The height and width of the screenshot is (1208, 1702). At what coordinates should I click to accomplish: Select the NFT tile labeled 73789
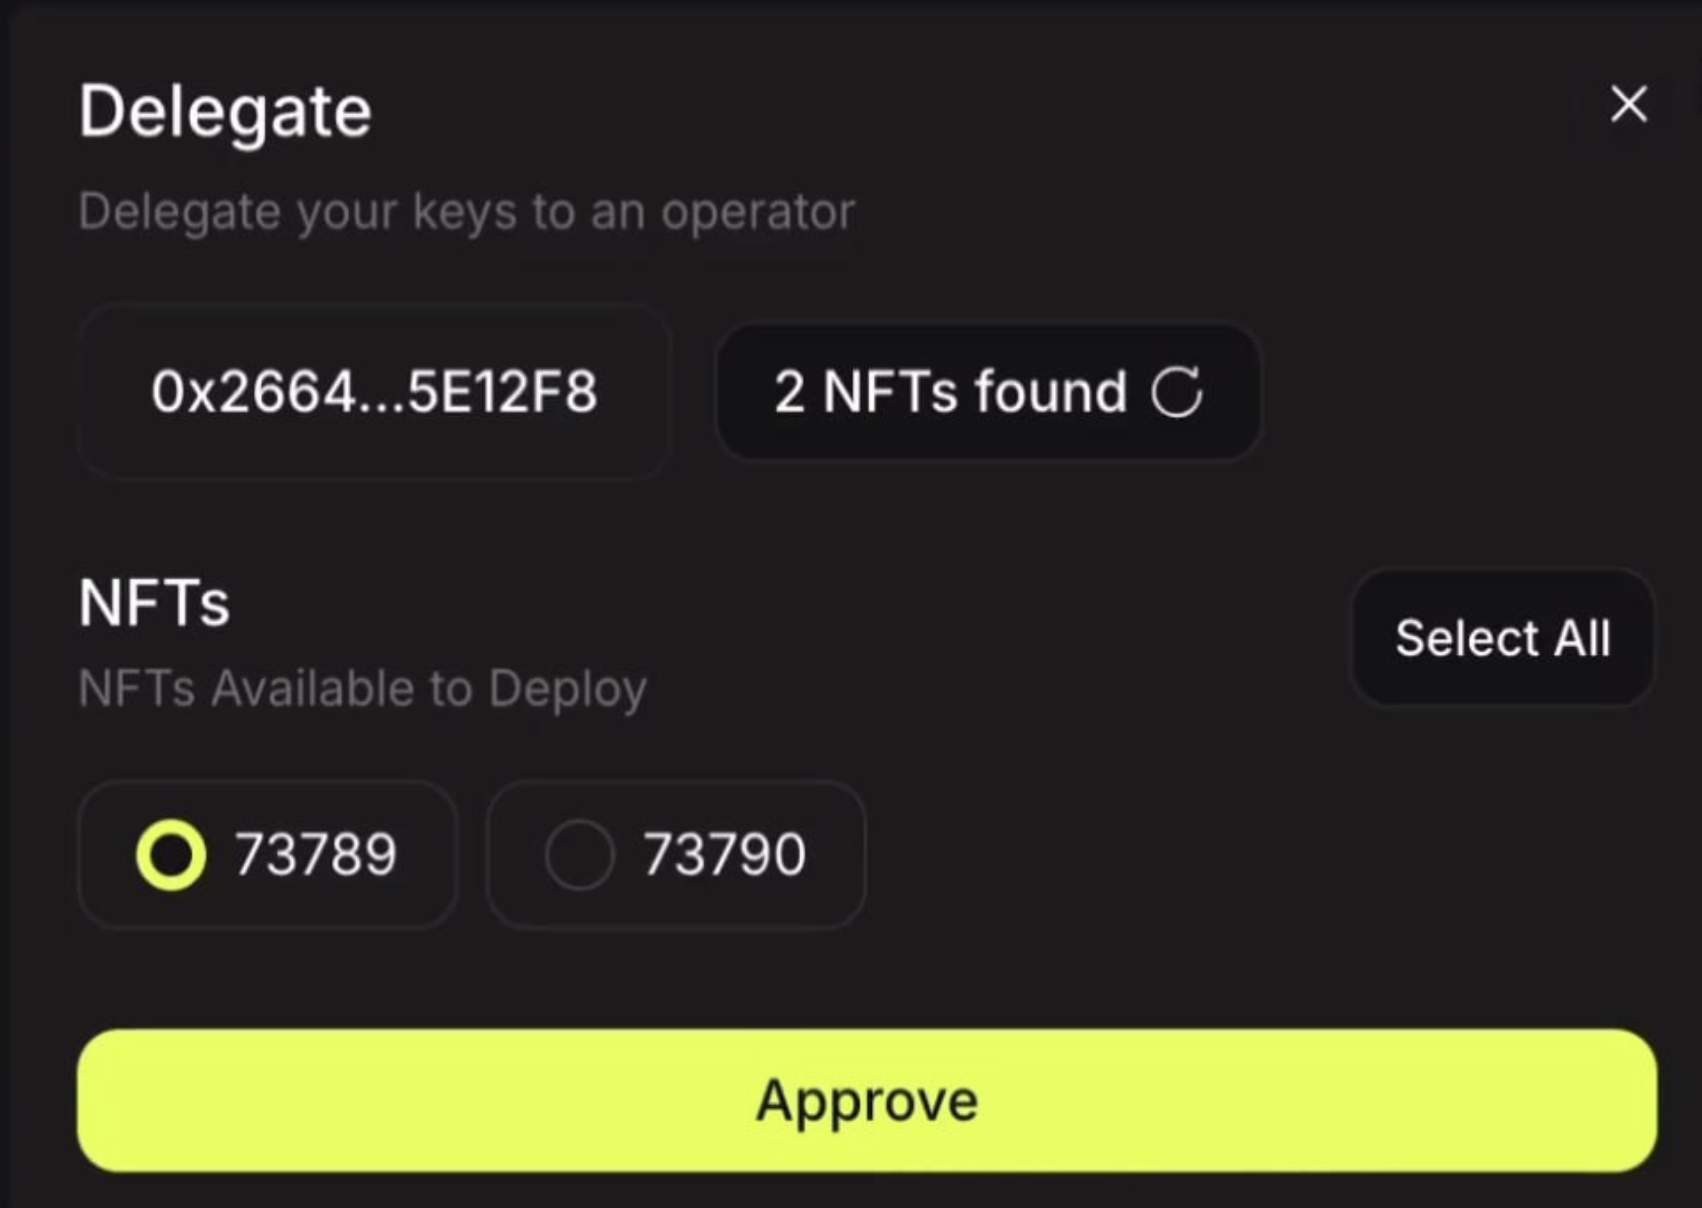pyautogui.click(x=266, y=855)
